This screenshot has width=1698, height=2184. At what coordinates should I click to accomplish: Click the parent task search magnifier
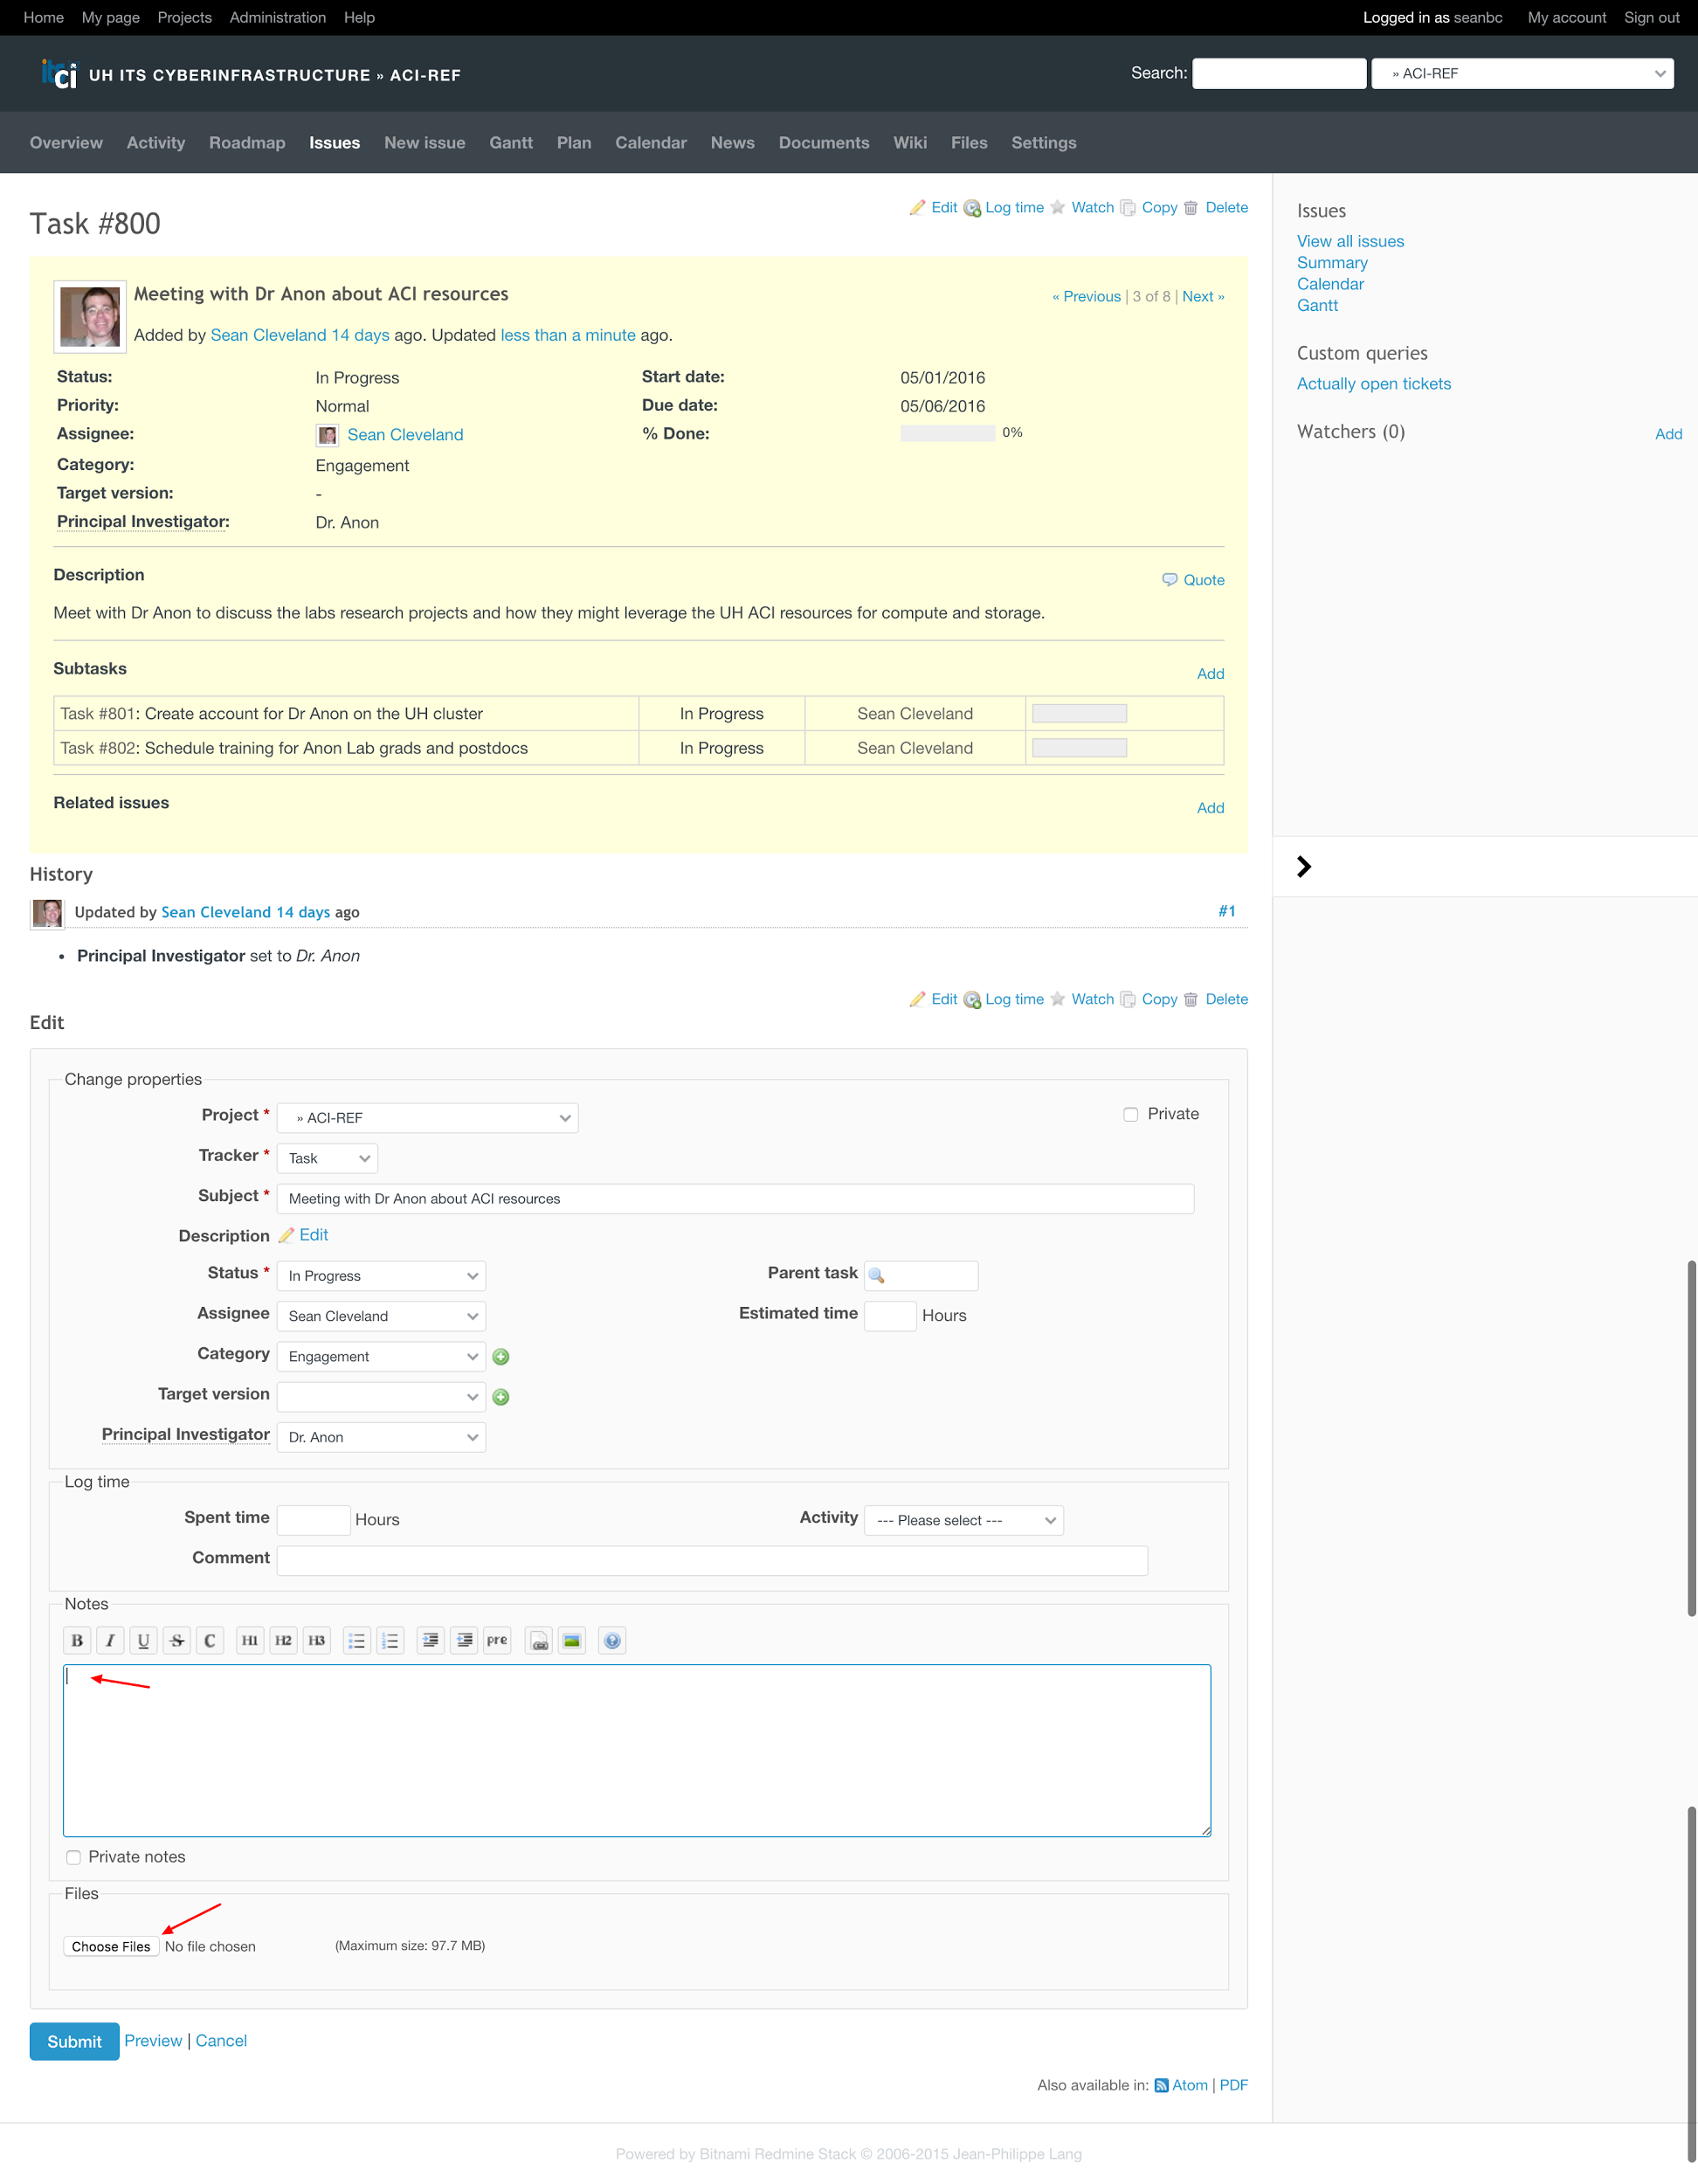pos(877,1276)
